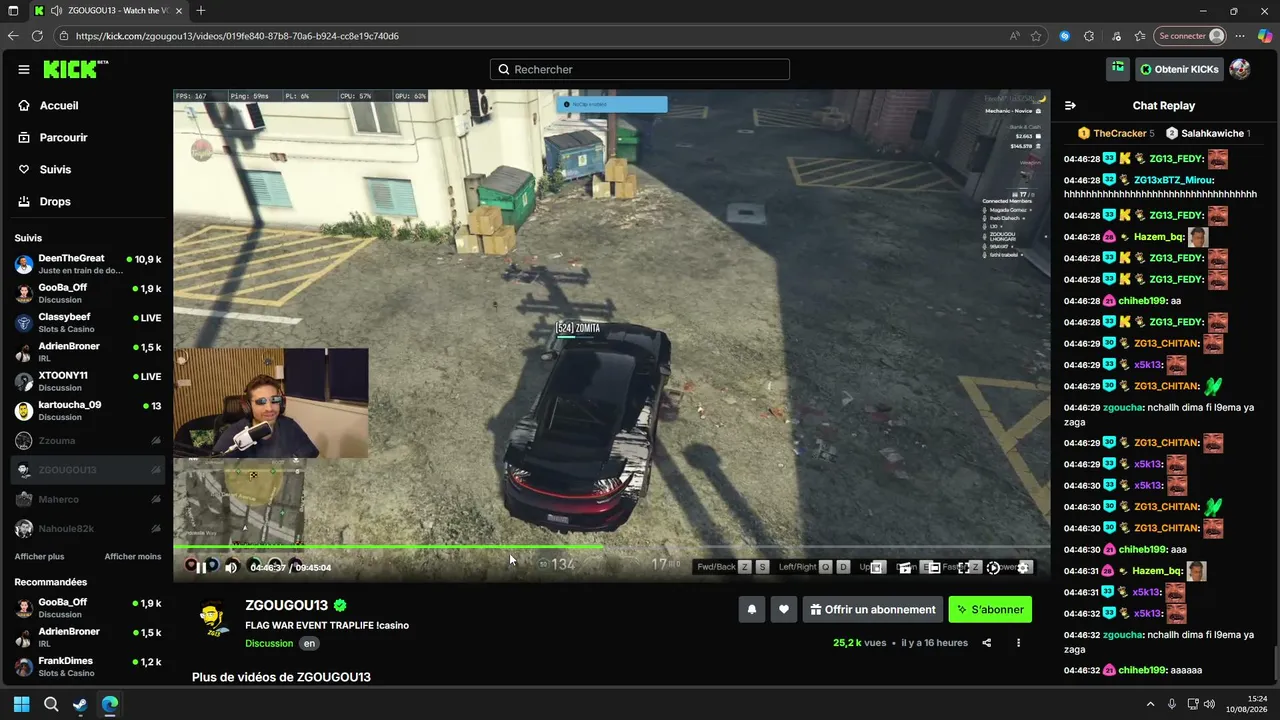This screenshot has width=1280, height=720.
Task: Toggle Read Aloud in address bar
Action: [1015, 36]
